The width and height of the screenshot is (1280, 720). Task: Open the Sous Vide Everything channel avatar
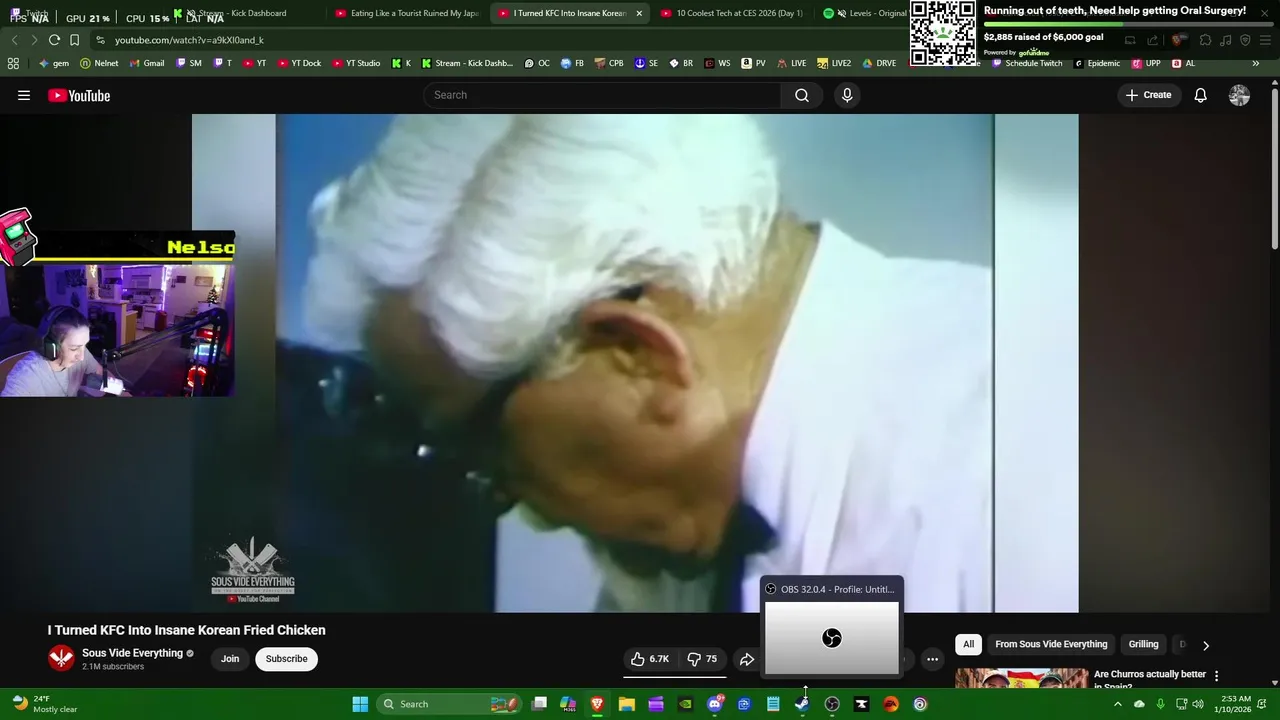[61, 658]
